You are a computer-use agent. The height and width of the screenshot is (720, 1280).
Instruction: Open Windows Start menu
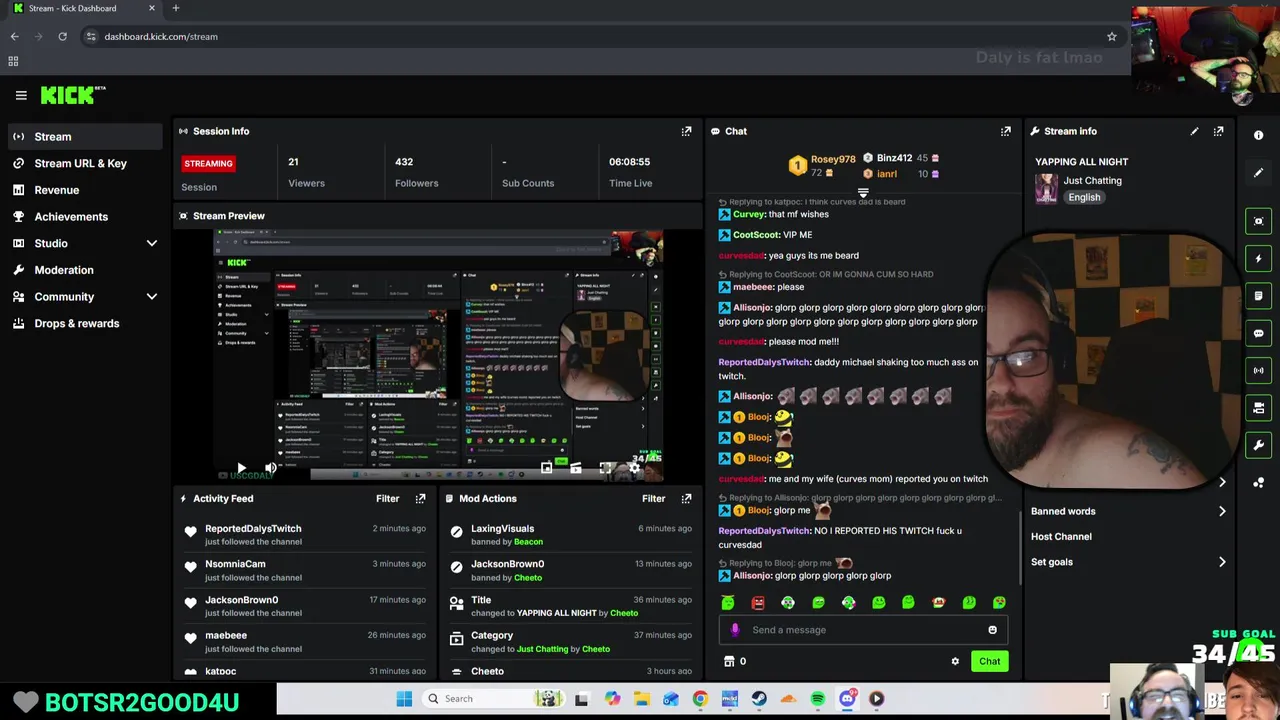404,699
